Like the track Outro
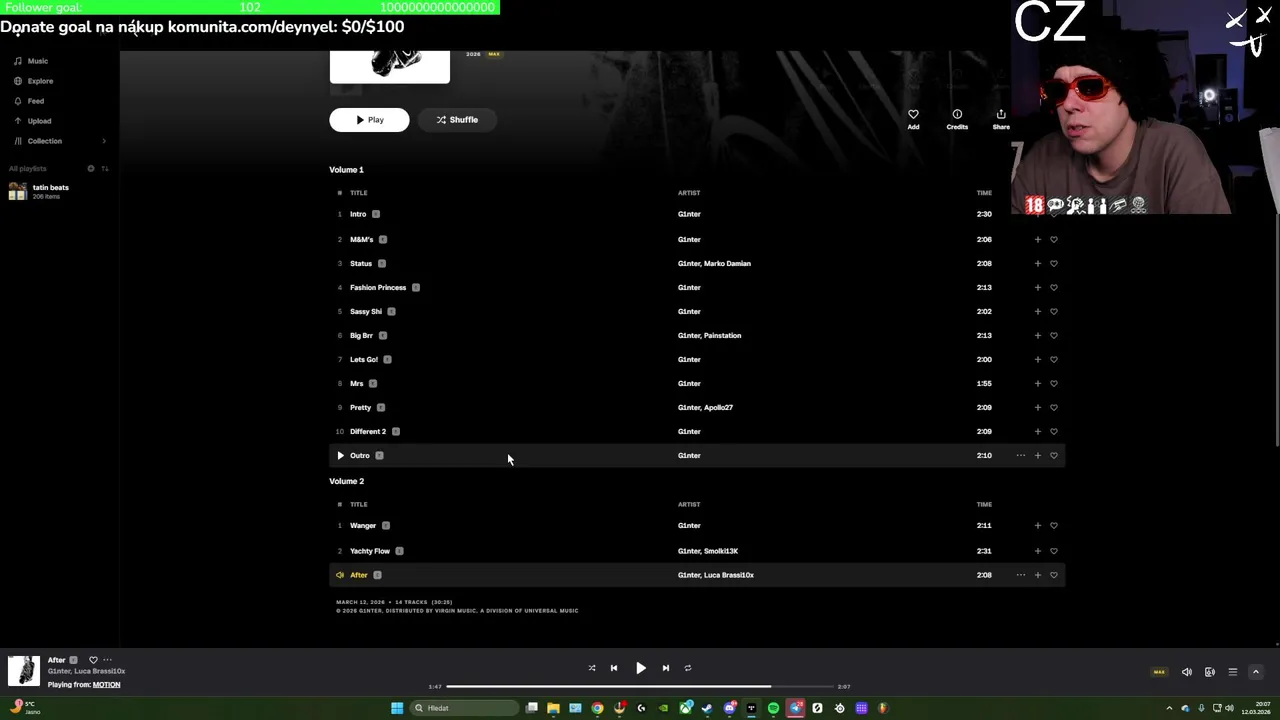This screenshot has width=1280, height=720. pyautogui.click(x=1054, y=456)
